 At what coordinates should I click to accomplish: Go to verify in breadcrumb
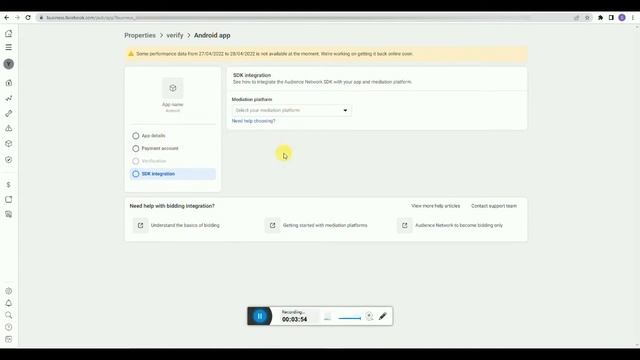[175, 36]
